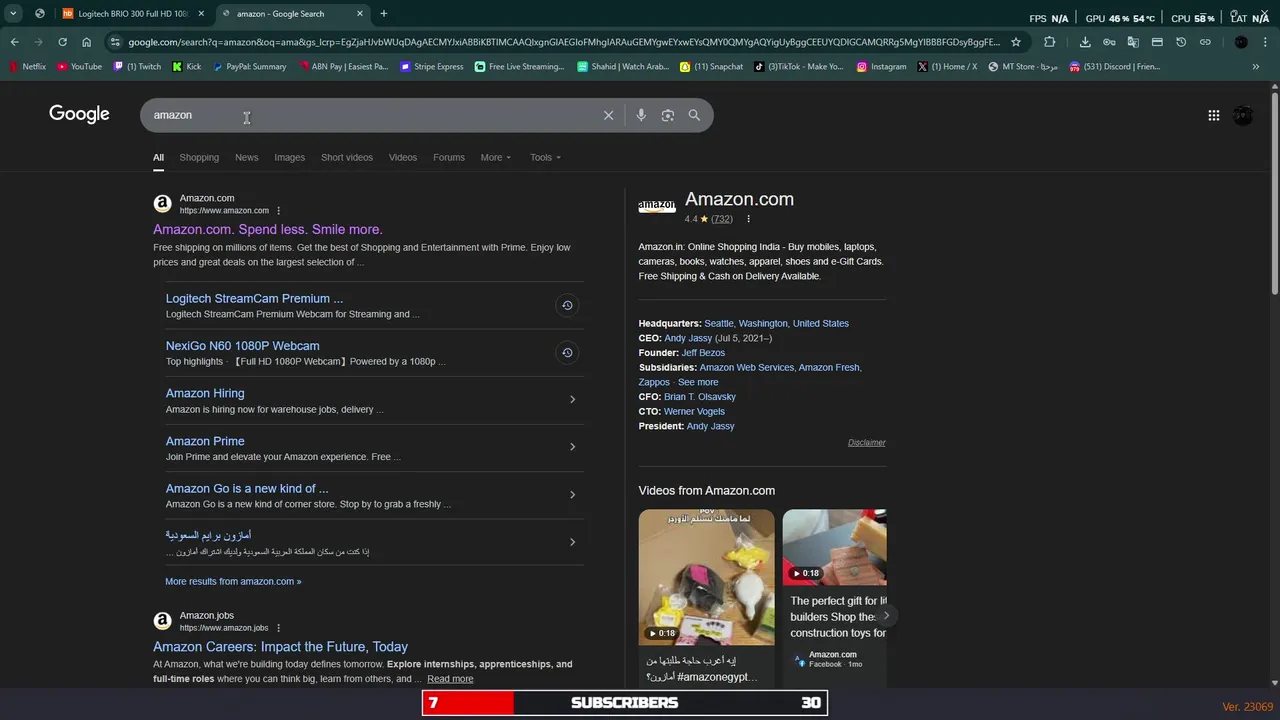Open the tab search dropdown arrow
Image resolution: width=1280 pixels, height=720 pixels.
tap(13, 13)
